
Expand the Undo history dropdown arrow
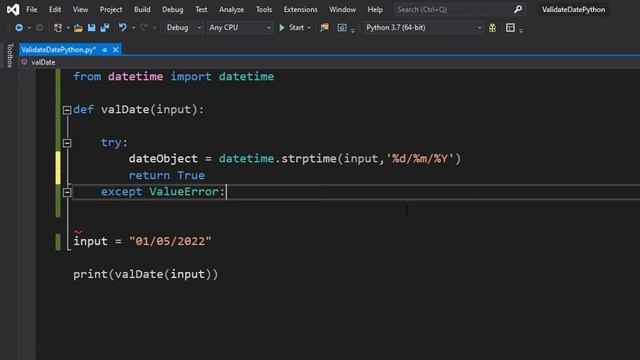(133, 28)
